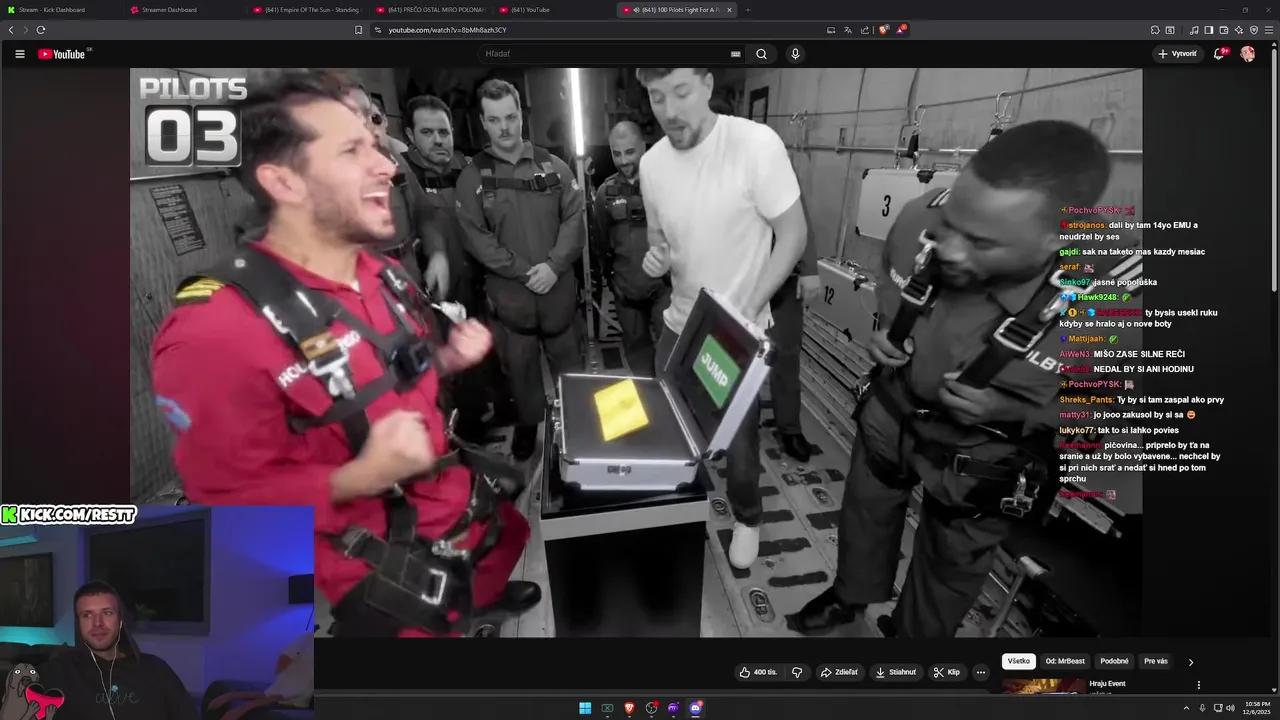Open Brave browser from taskbar

(629, 708)
